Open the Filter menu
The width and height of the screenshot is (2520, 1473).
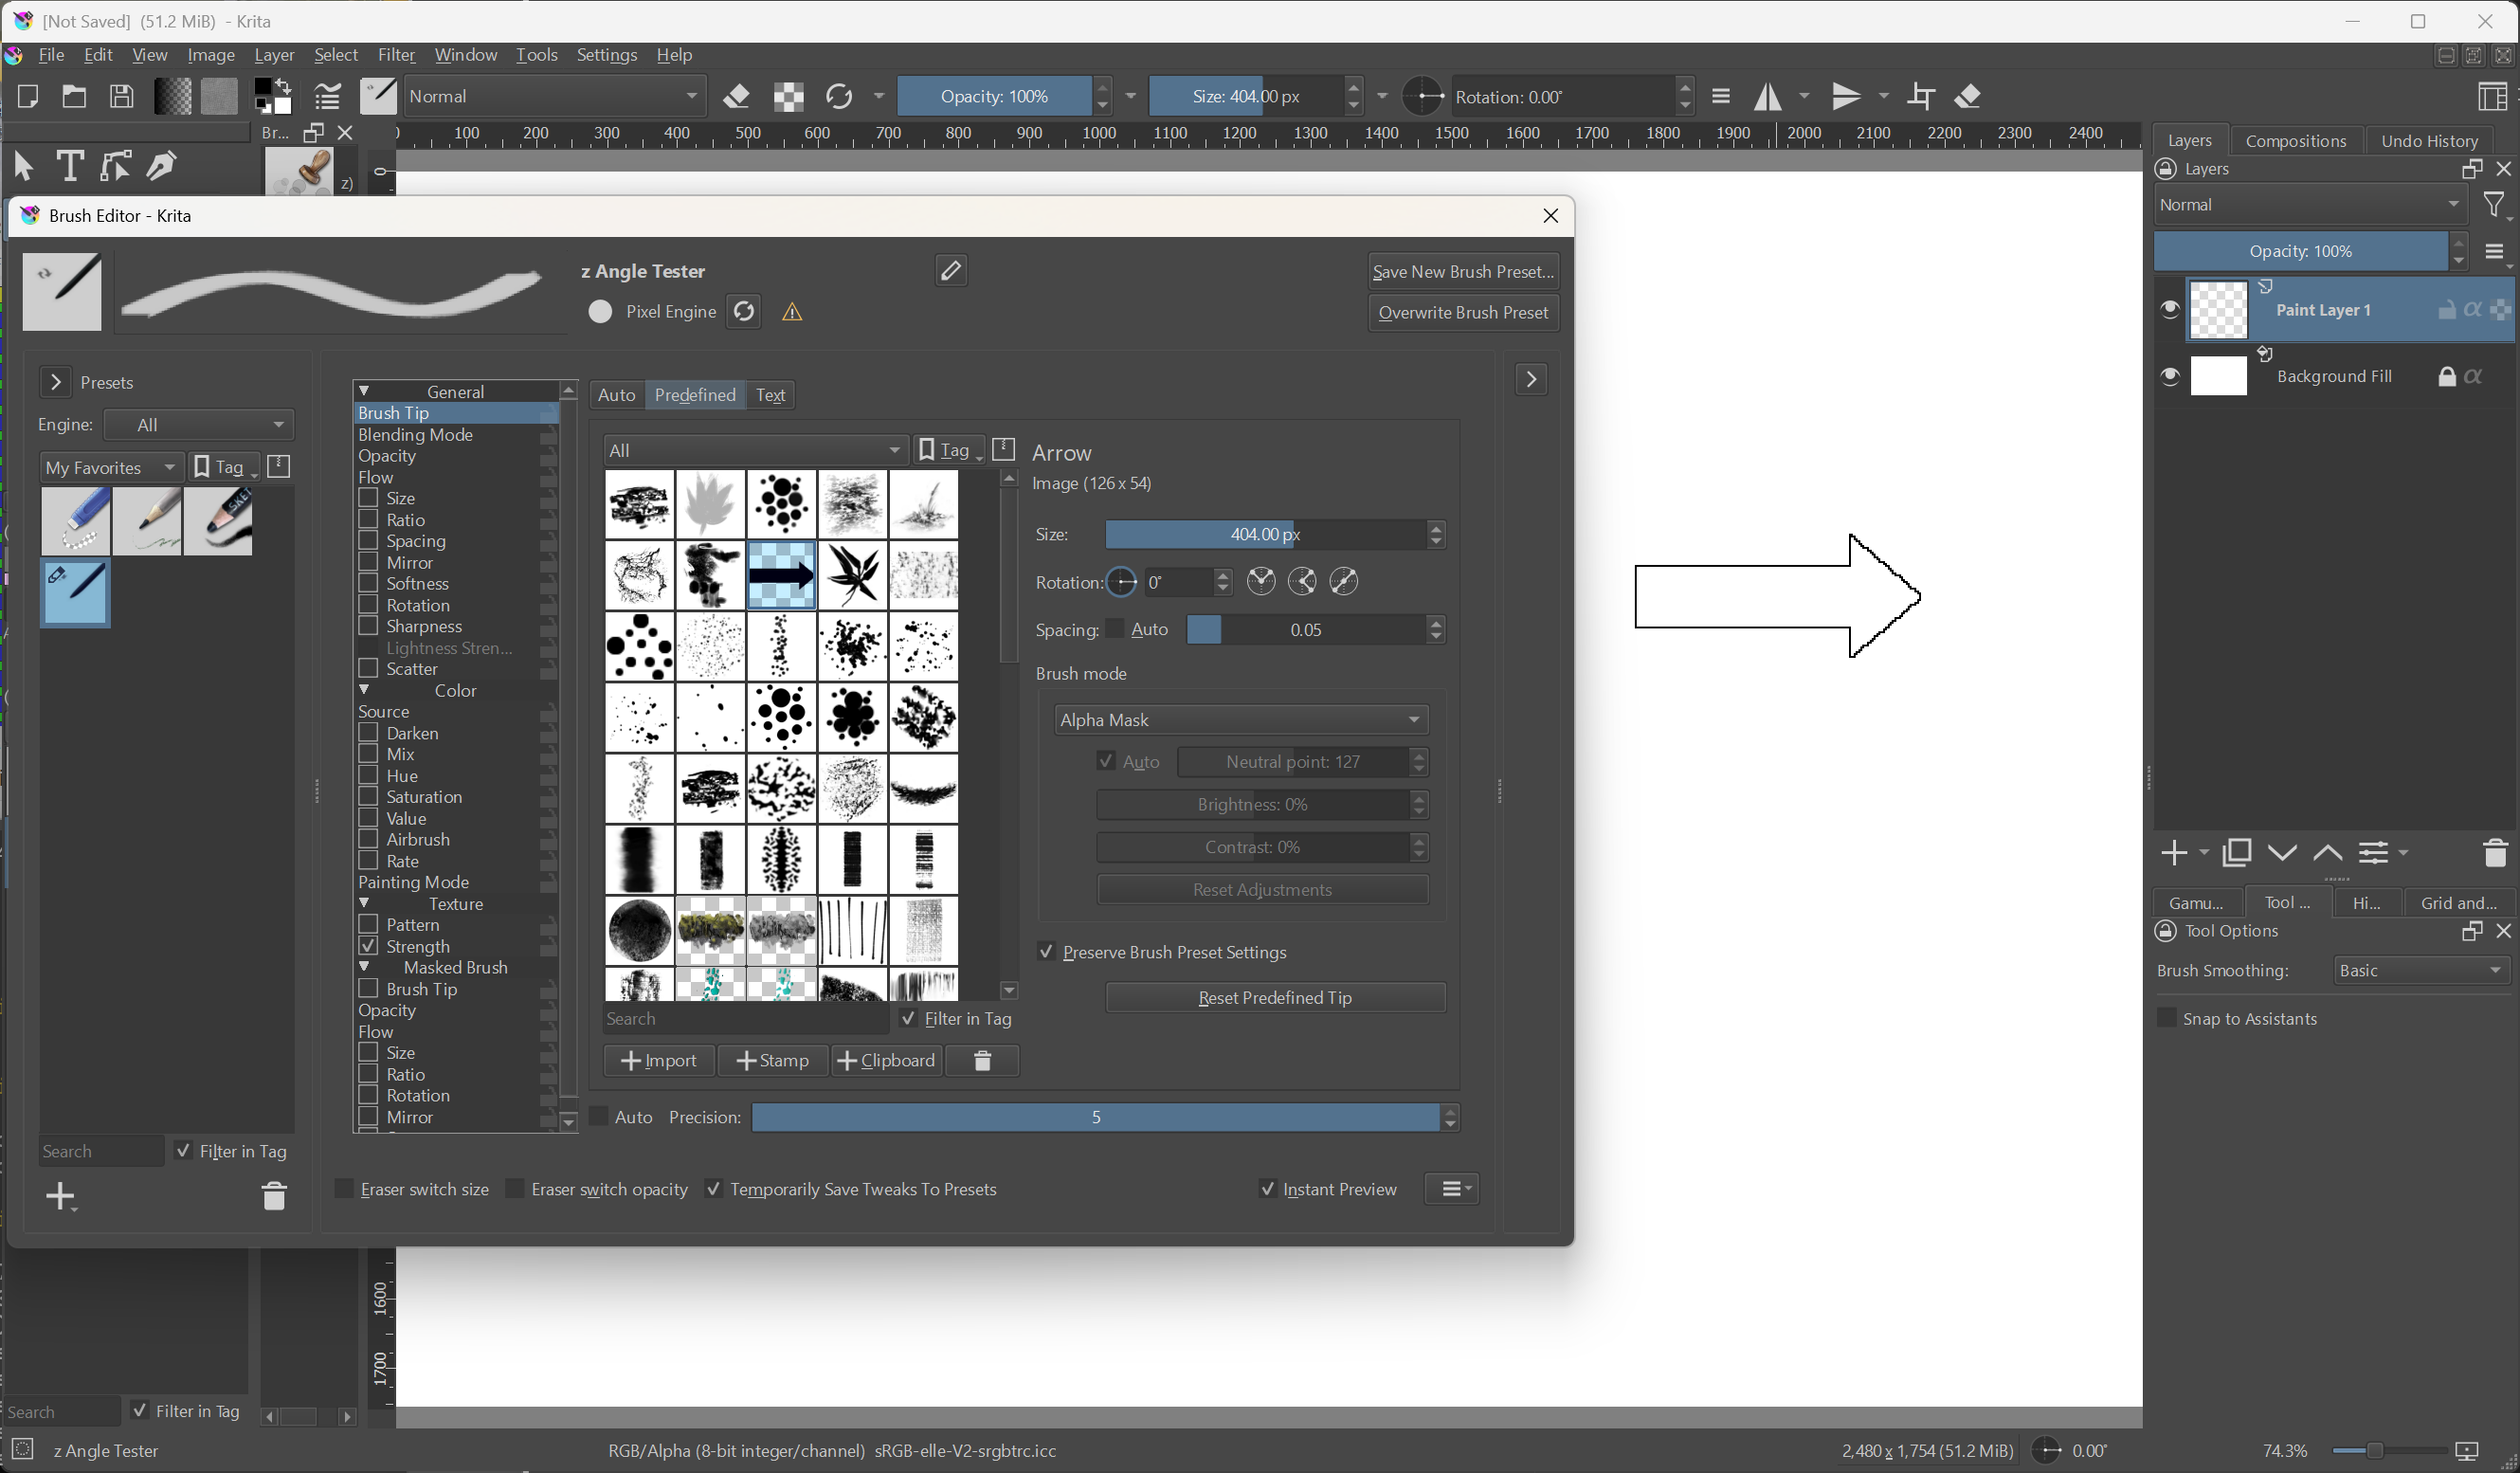pos(396,55)
